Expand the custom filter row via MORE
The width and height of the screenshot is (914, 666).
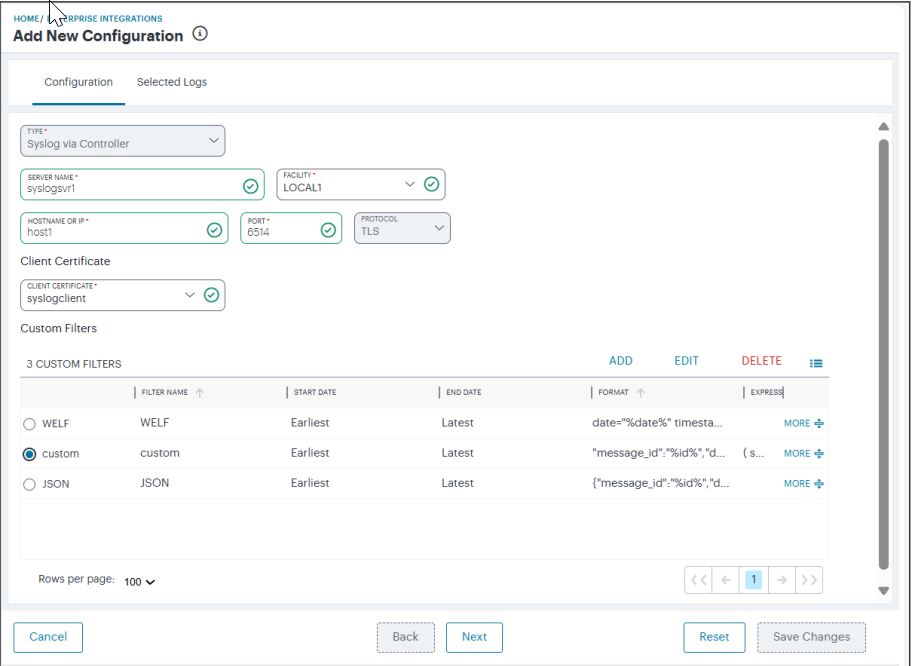coord(797,453)
